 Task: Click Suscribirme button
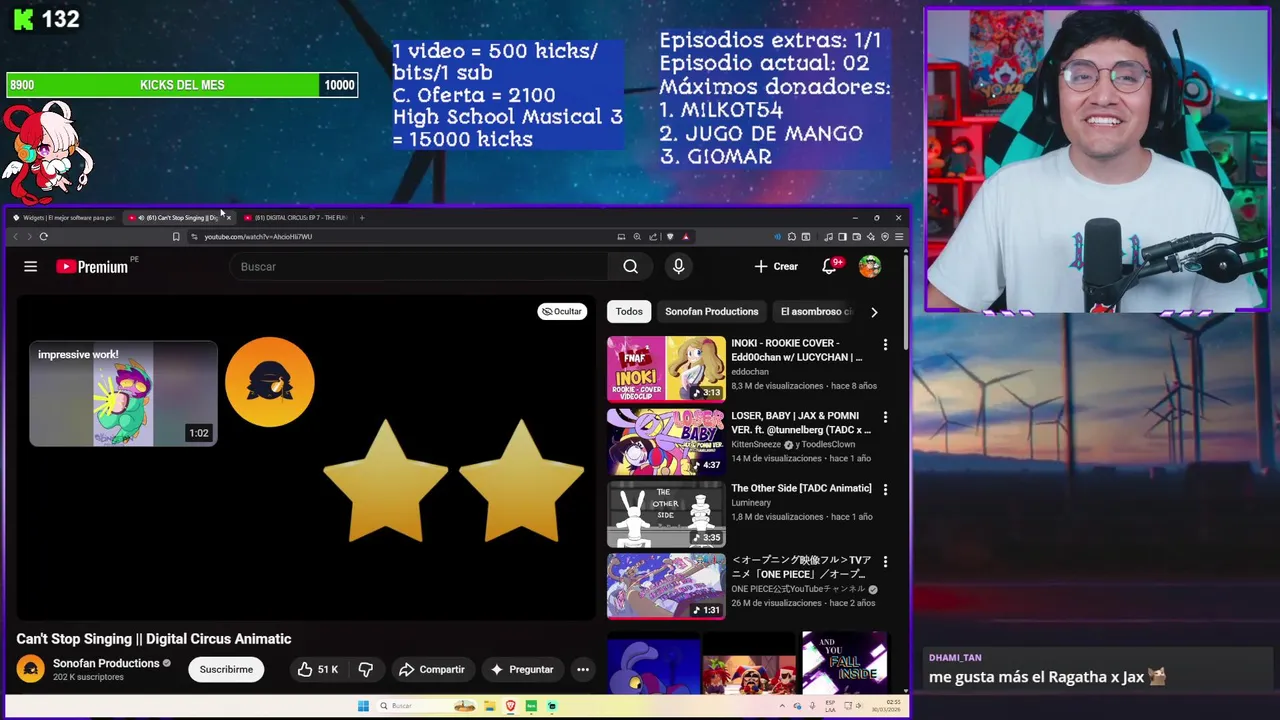coord(226,669)
